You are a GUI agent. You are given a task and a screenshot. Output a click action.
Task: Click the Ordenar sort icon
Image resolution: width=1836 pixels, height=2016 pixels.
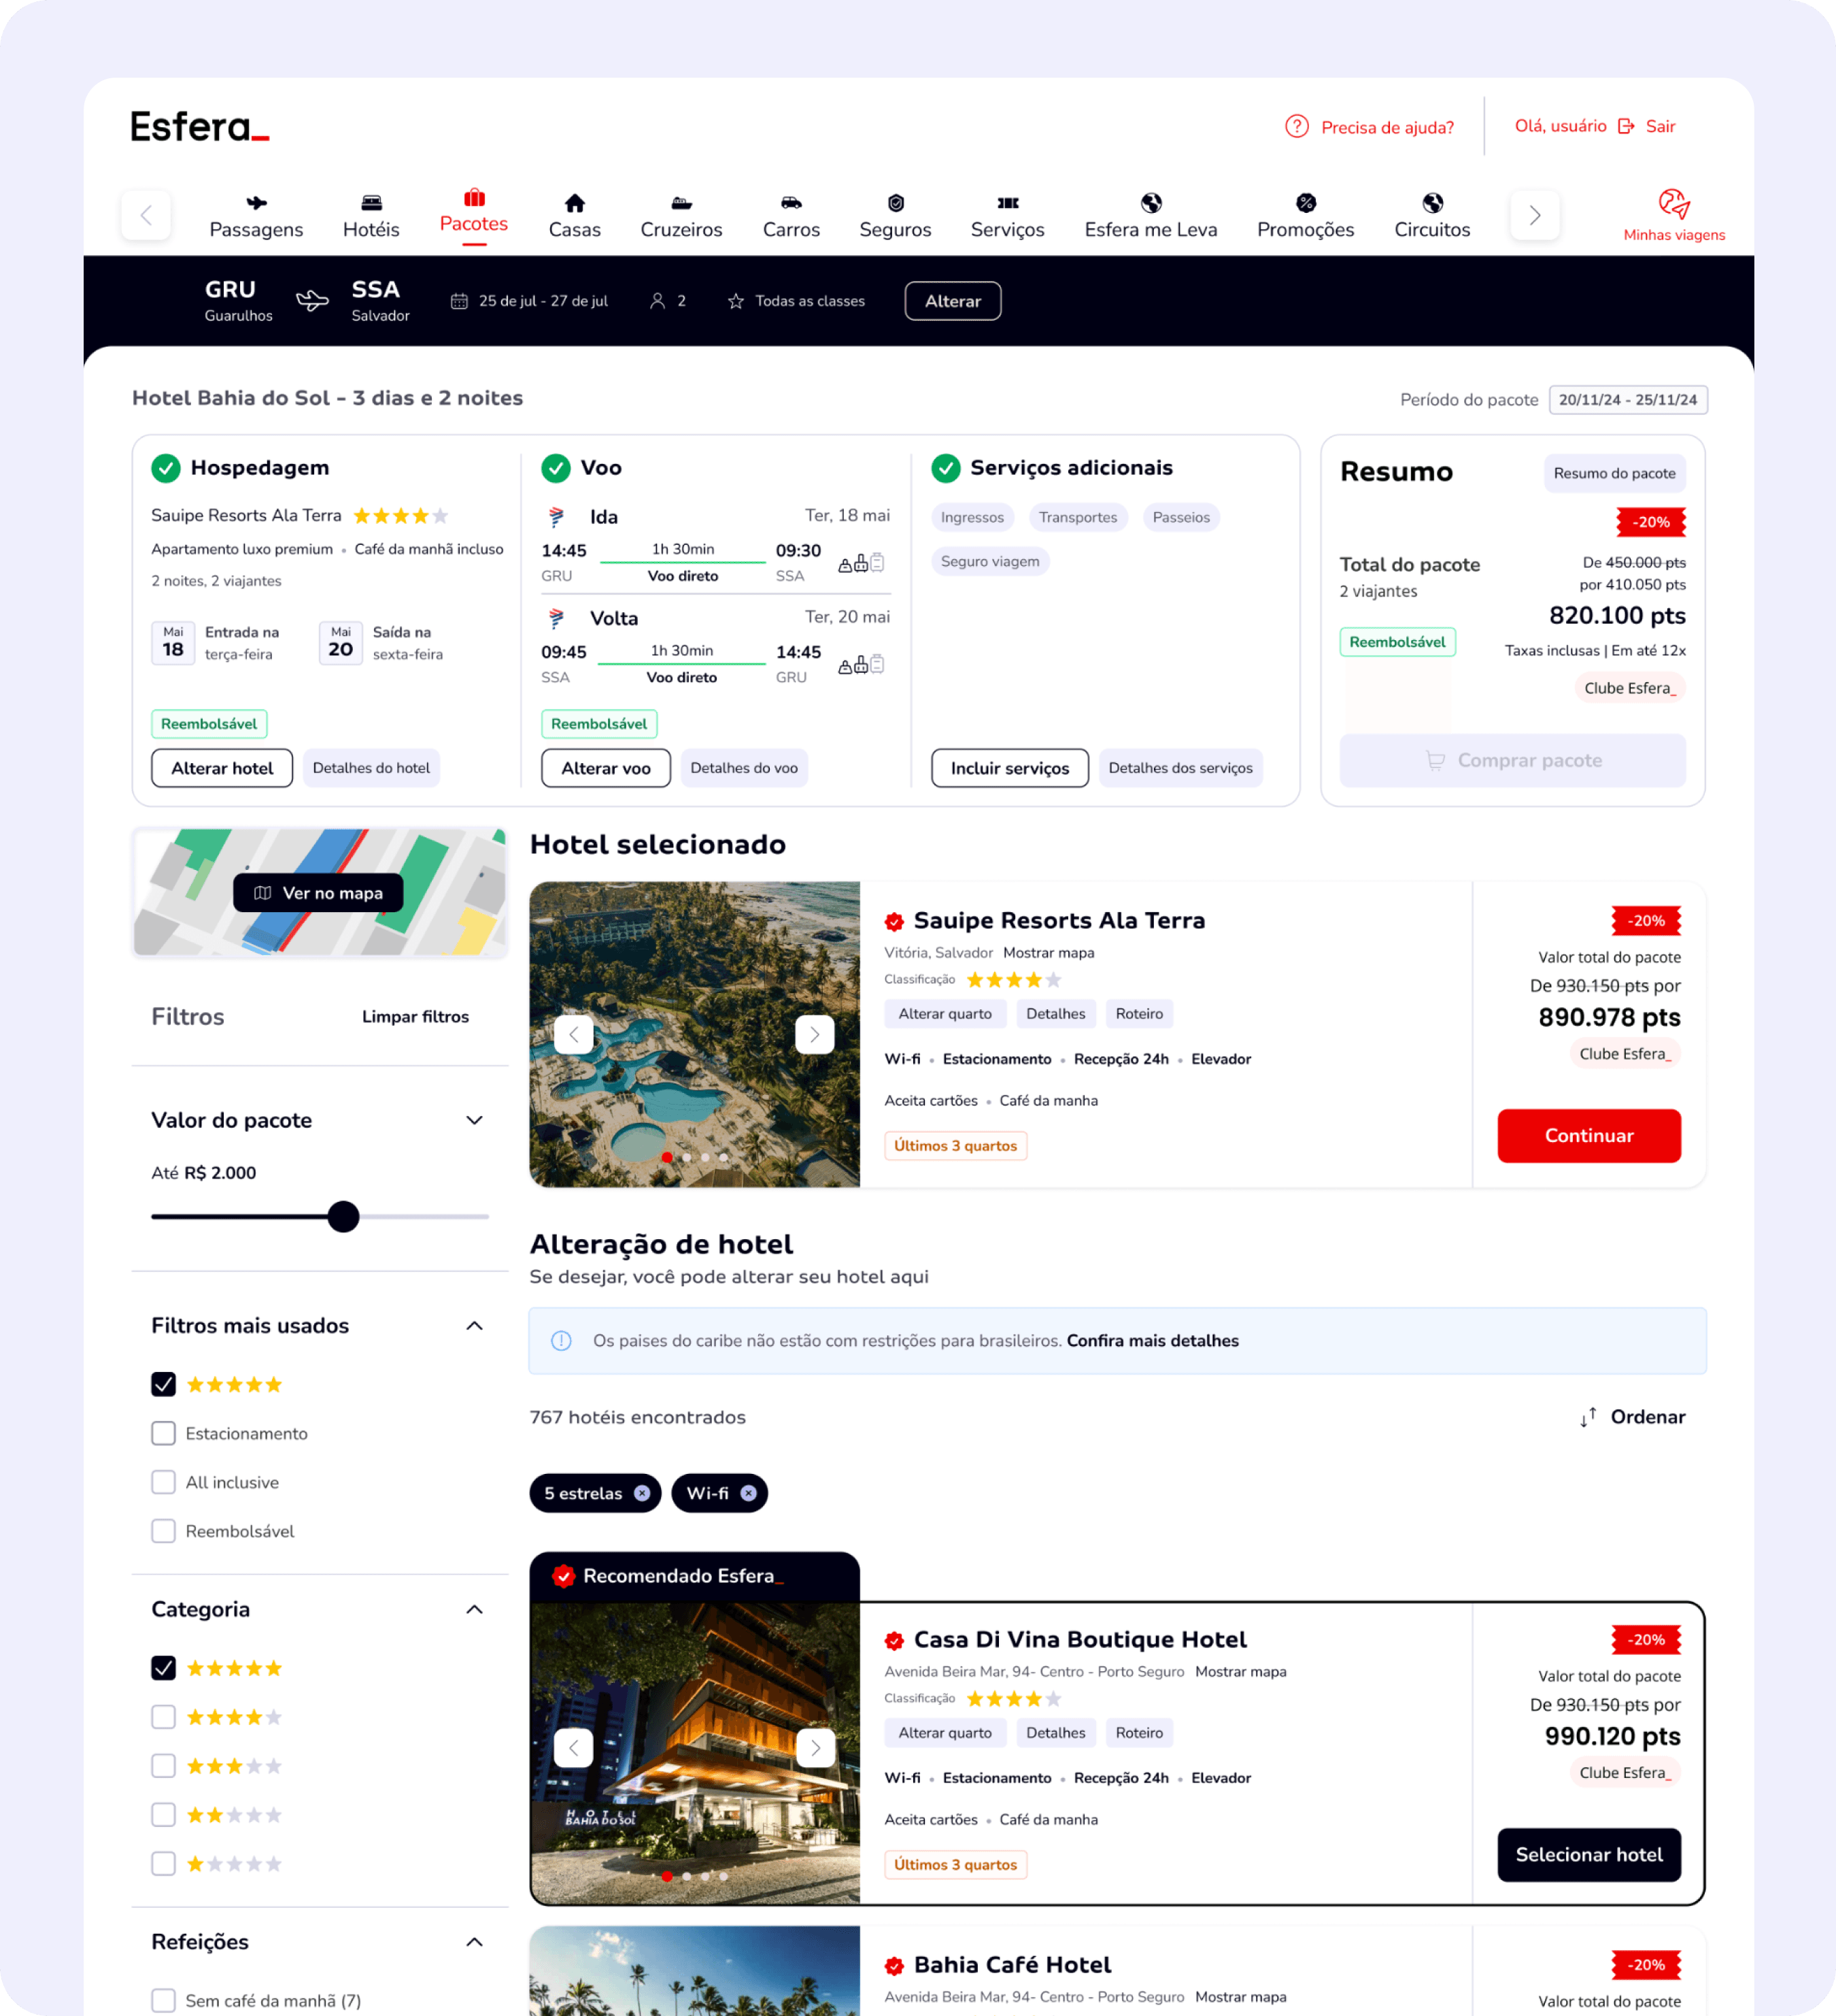1588,1417
